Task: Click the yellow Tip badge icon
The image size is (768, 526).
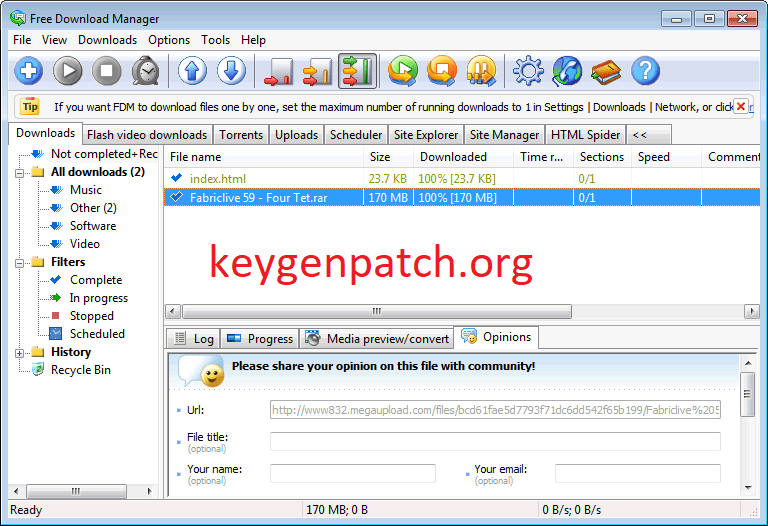Action: [30, 106]
